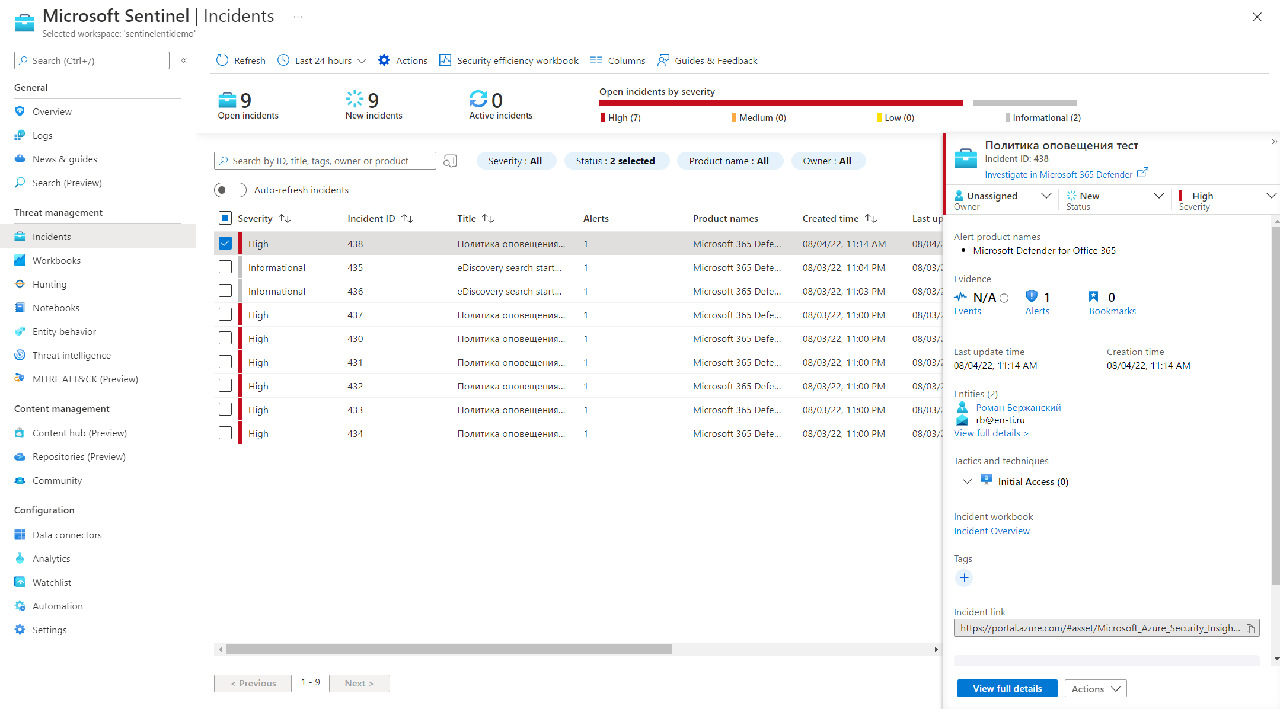Open the Status : 2 selected filter
The image size is (1280, 720).
[616, 161]
